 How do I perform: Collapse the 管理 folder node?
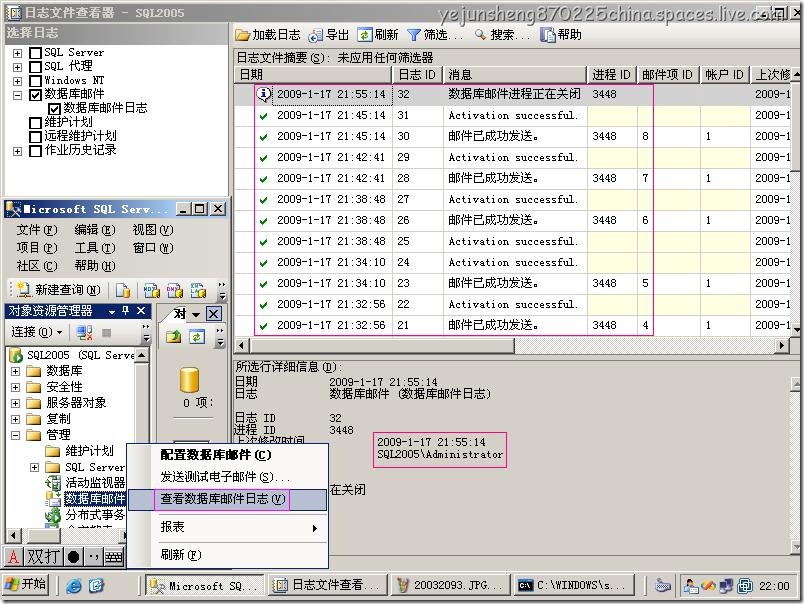pos(15,435)
